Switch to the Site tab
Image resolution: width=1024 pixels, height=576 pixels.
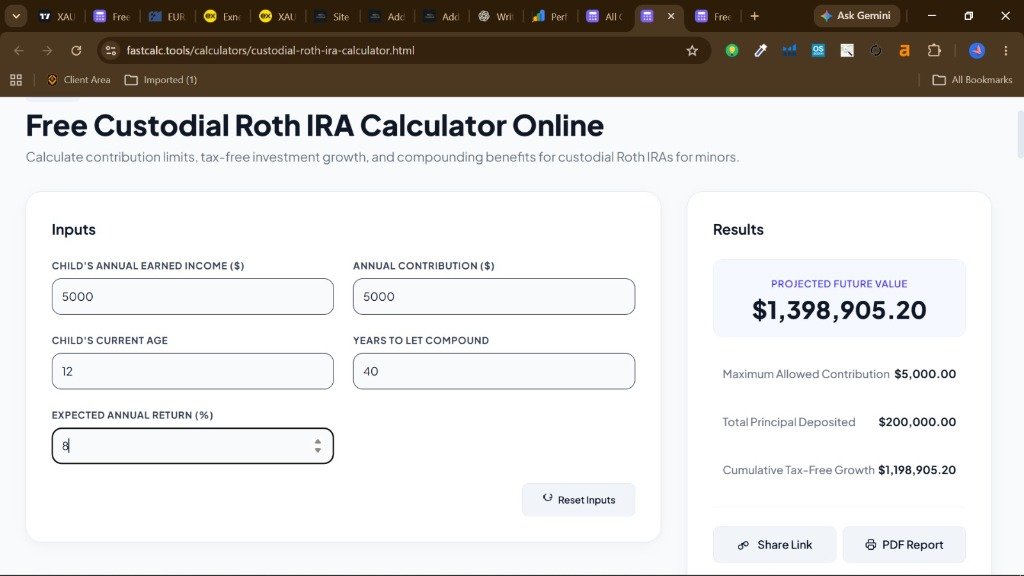[x=332, y=16]
